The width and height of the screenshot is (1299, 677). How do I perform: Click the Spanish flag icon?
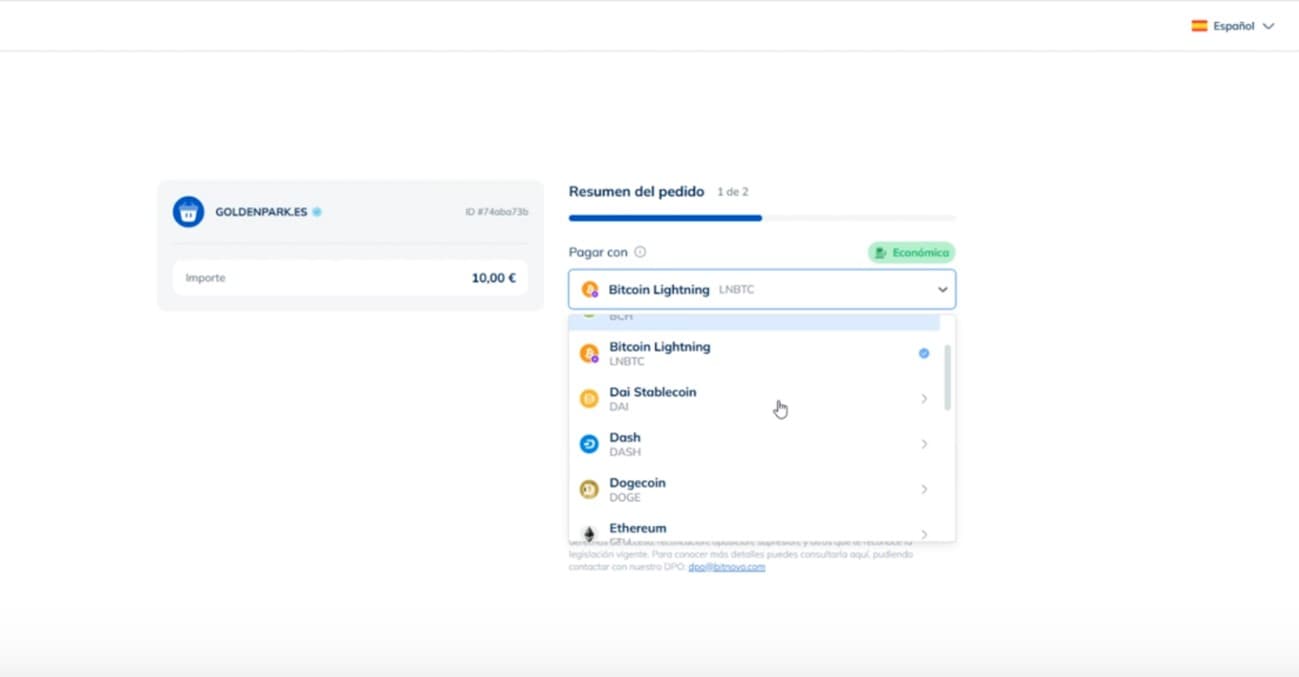(x=1199, y=26)
